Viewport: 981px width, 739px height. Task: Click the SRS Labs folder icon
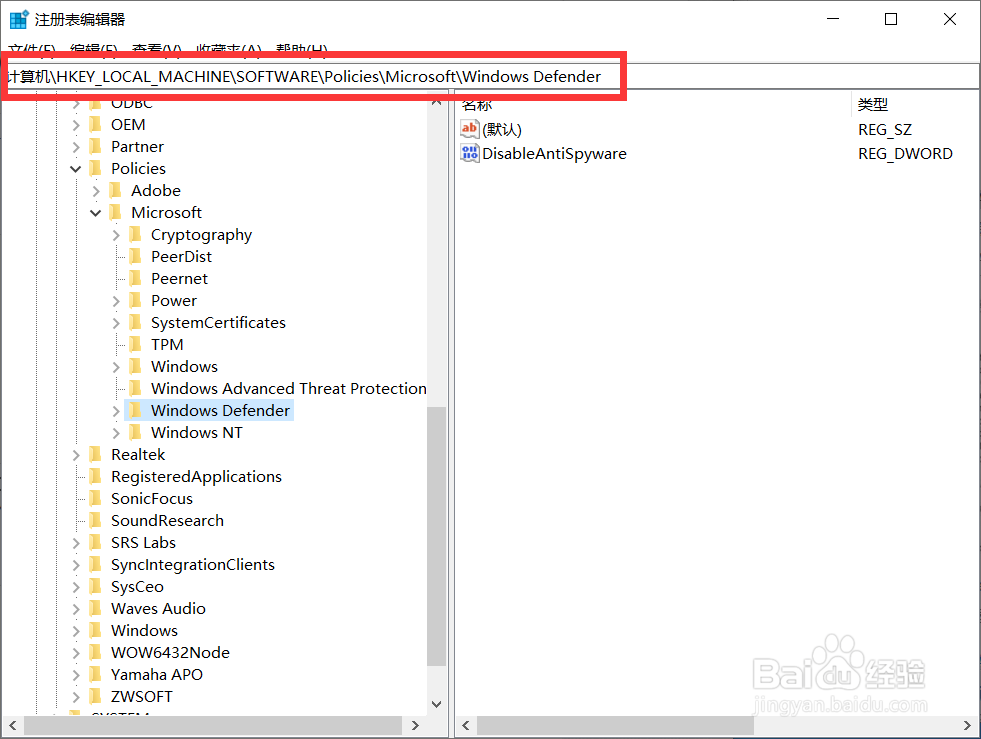coord(96,543)
